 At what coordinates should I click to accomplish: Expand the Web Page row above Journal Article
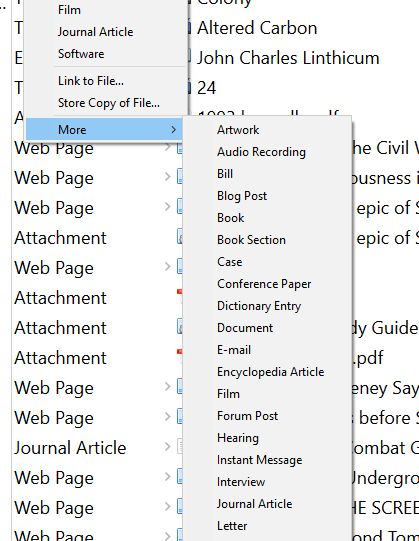[168, 417]
